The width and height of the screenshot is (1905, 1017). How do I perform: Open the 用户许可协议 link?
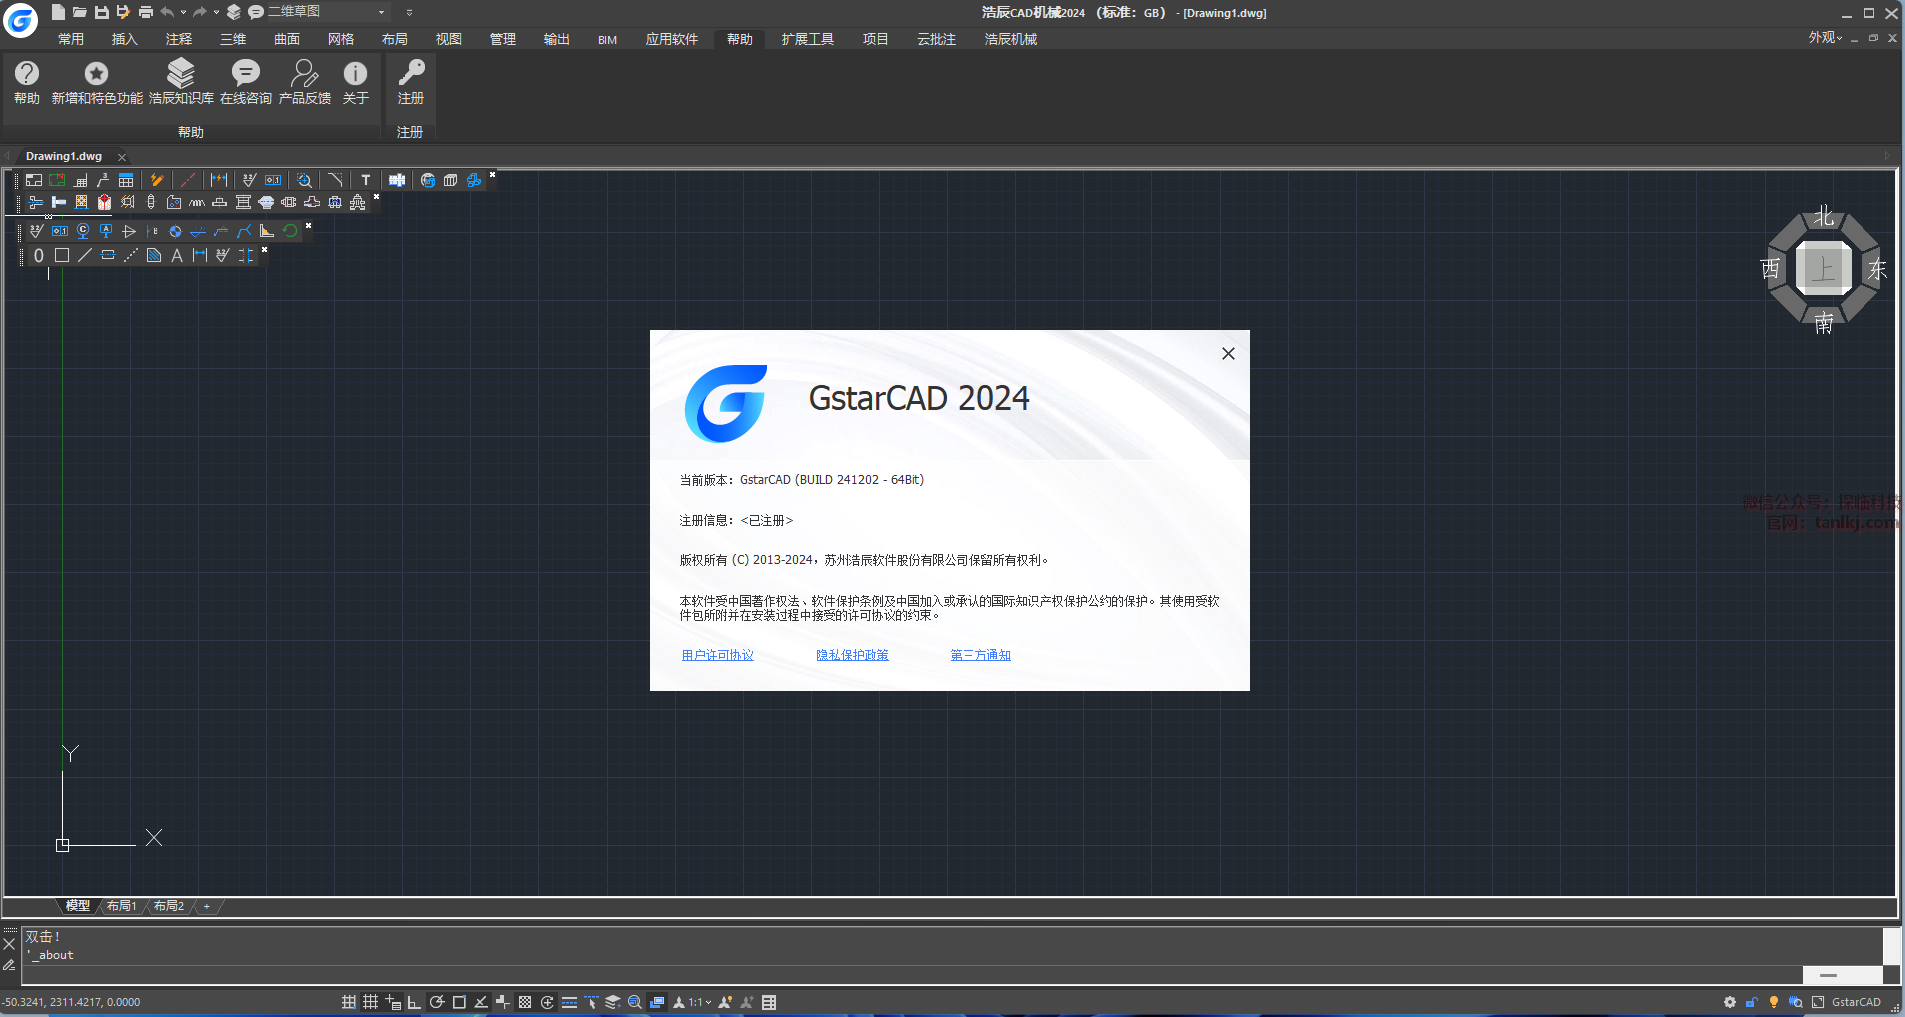717,655
